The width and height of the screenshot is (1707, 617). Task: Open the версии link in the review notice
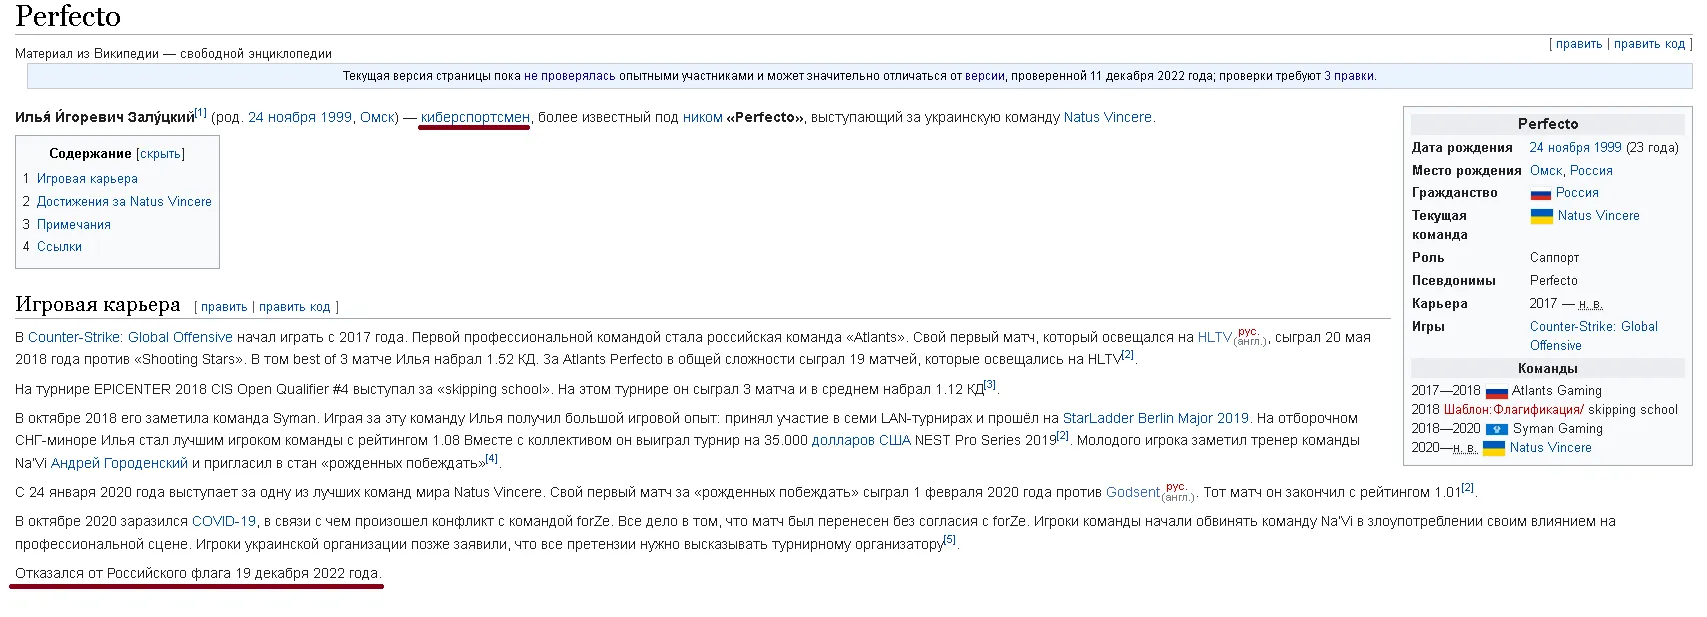click(985, 76)
